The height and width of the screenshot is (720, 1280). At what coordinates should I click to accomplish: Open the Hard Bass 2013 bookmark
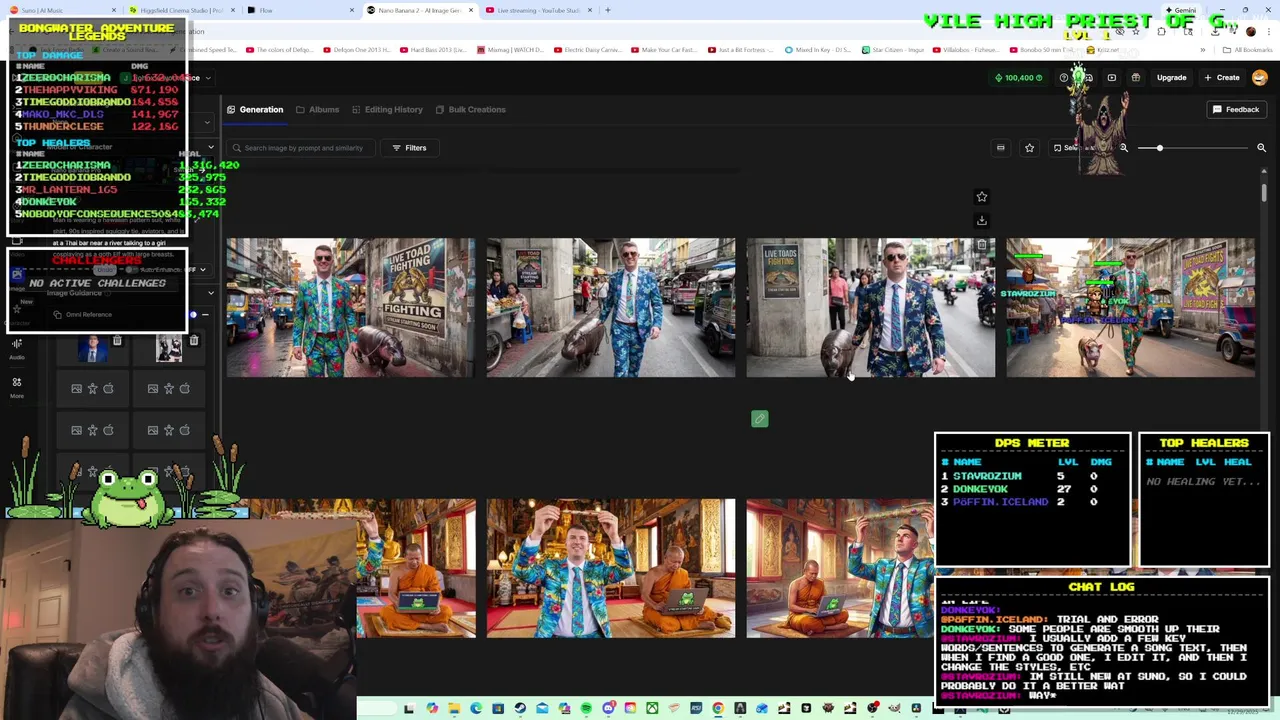coord(432,49)
